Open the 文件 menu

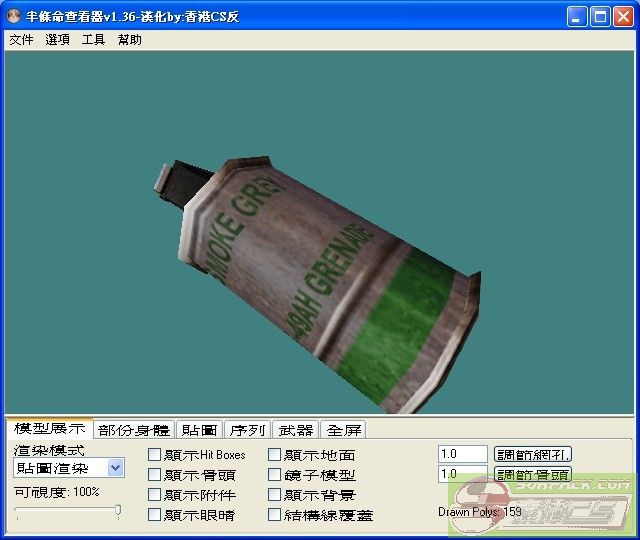[x=21, y=40]
